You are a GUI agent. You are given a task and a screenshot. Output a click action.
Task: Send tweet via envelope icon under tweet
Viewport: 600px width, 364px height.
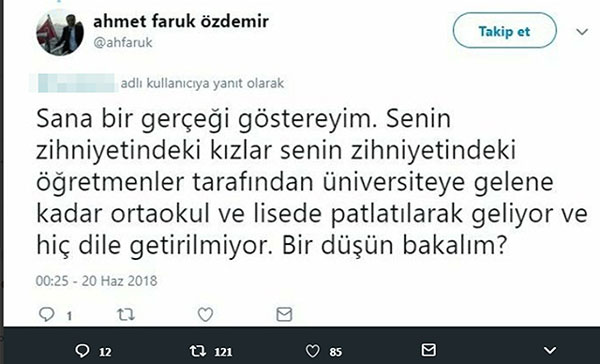(284, 315)
